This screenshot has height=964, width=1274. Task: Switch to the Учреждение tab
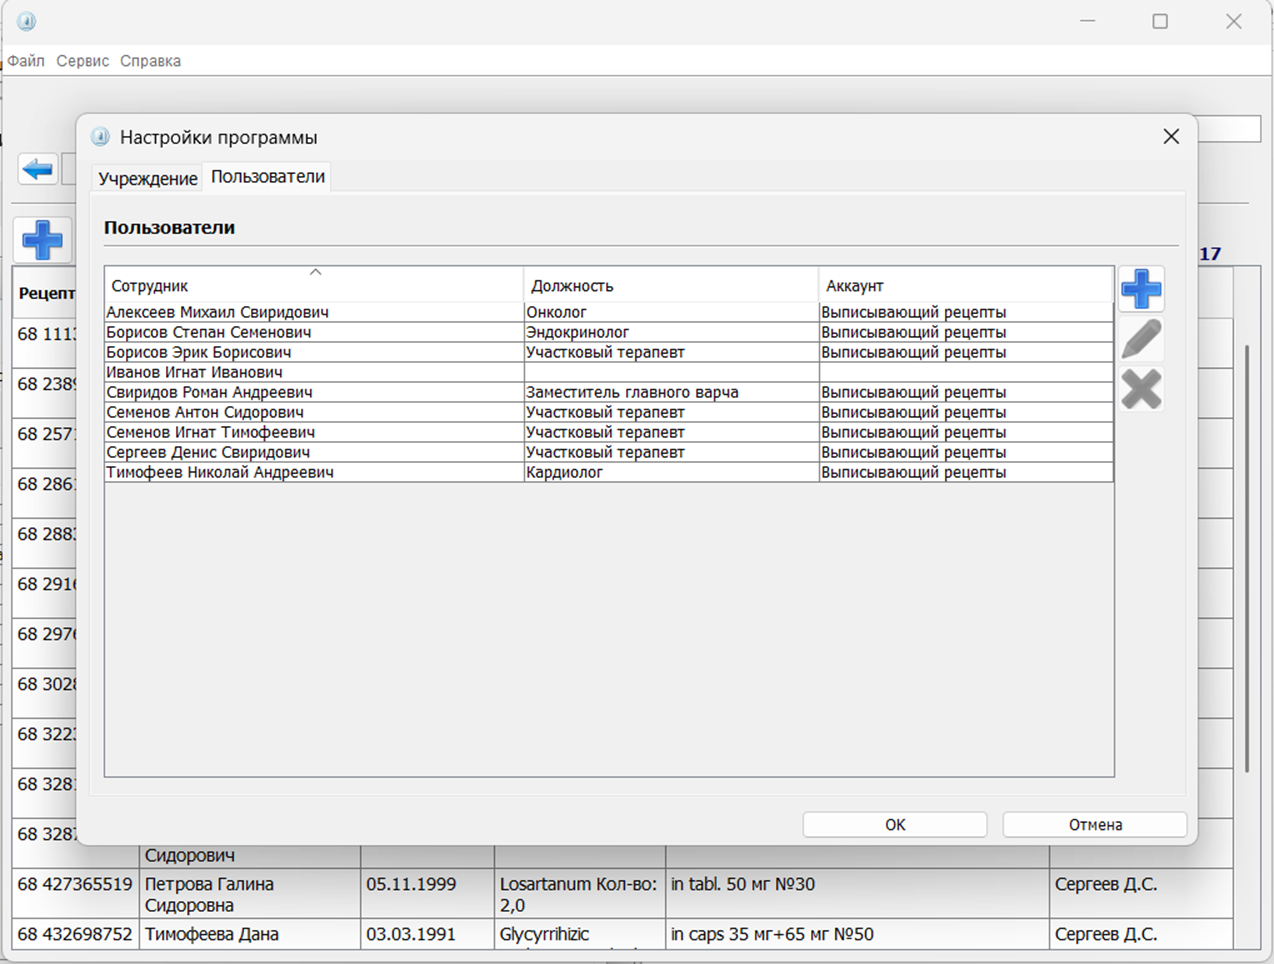(x=148, y=178)
